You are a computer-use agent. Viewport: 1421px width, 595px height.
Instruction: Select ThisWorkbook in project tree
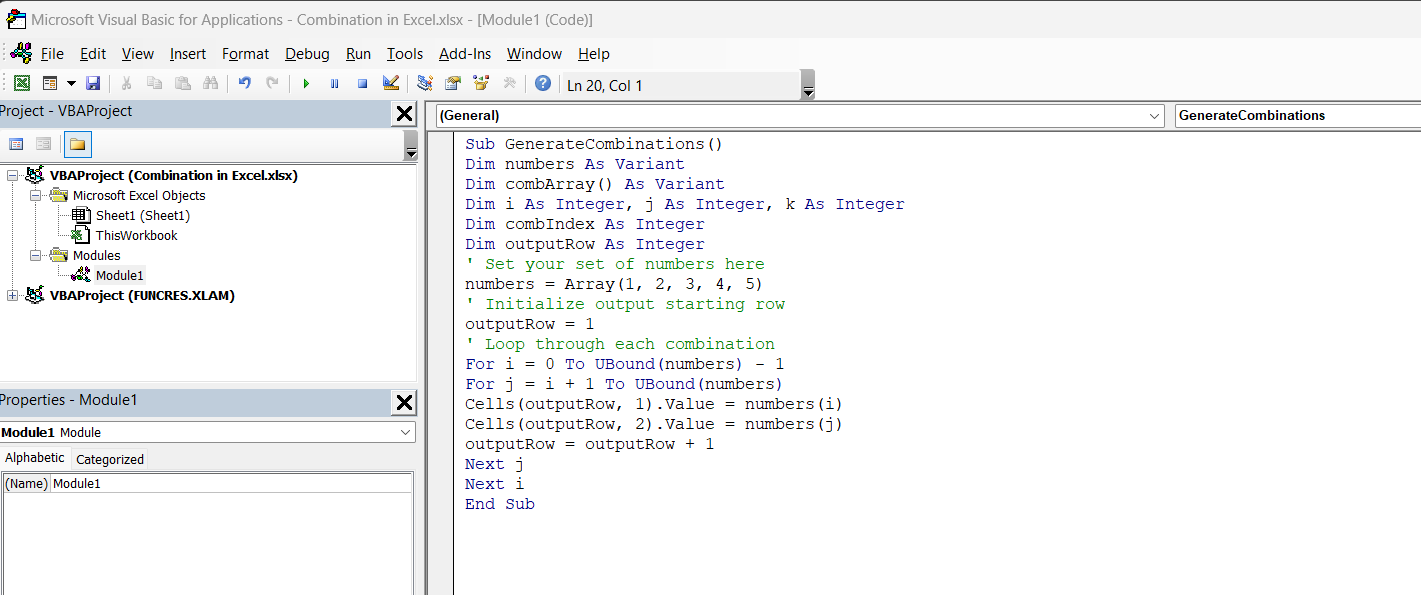(x=136, y=235)
